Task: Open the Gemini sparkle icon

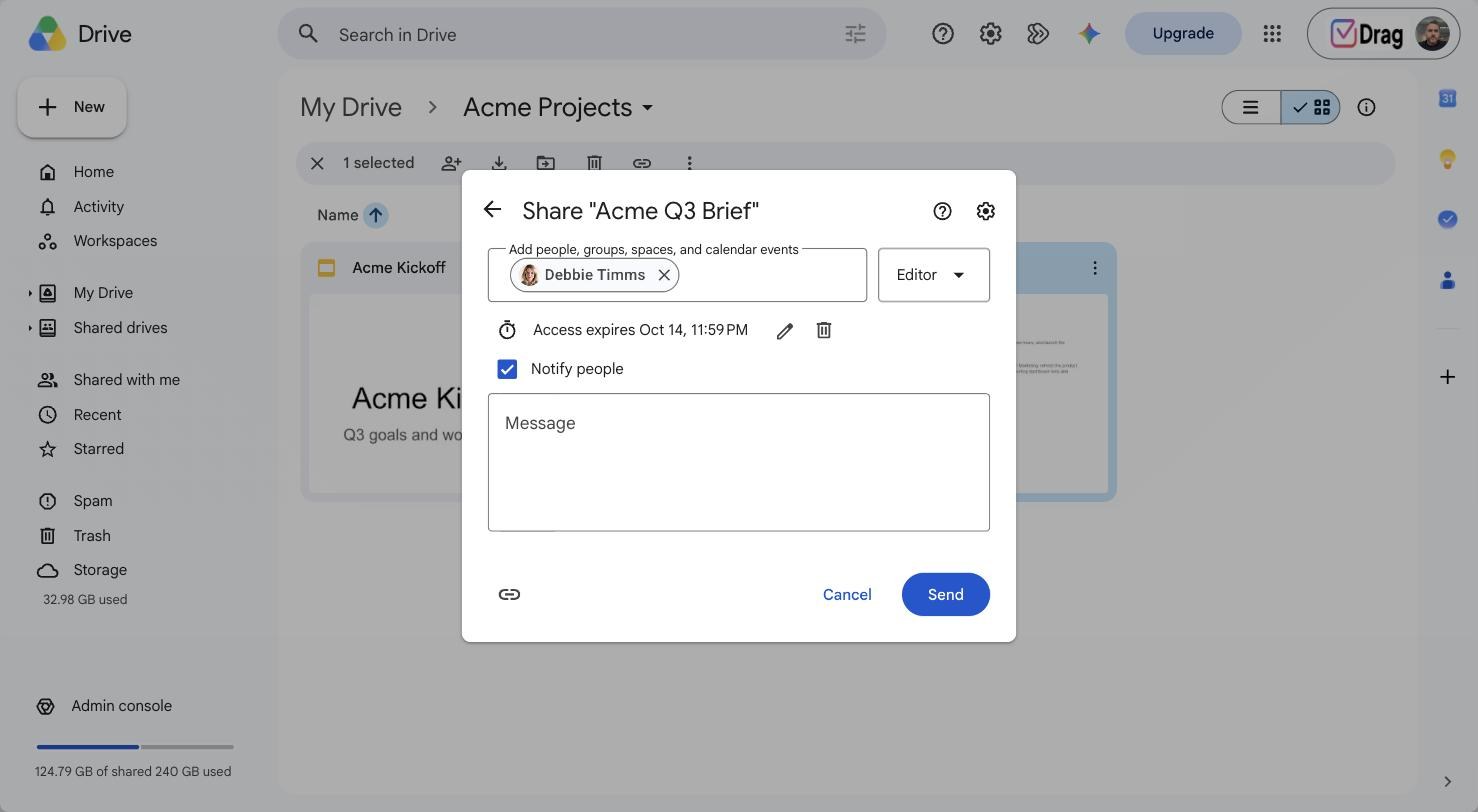Action: [x=1089, y=34]
